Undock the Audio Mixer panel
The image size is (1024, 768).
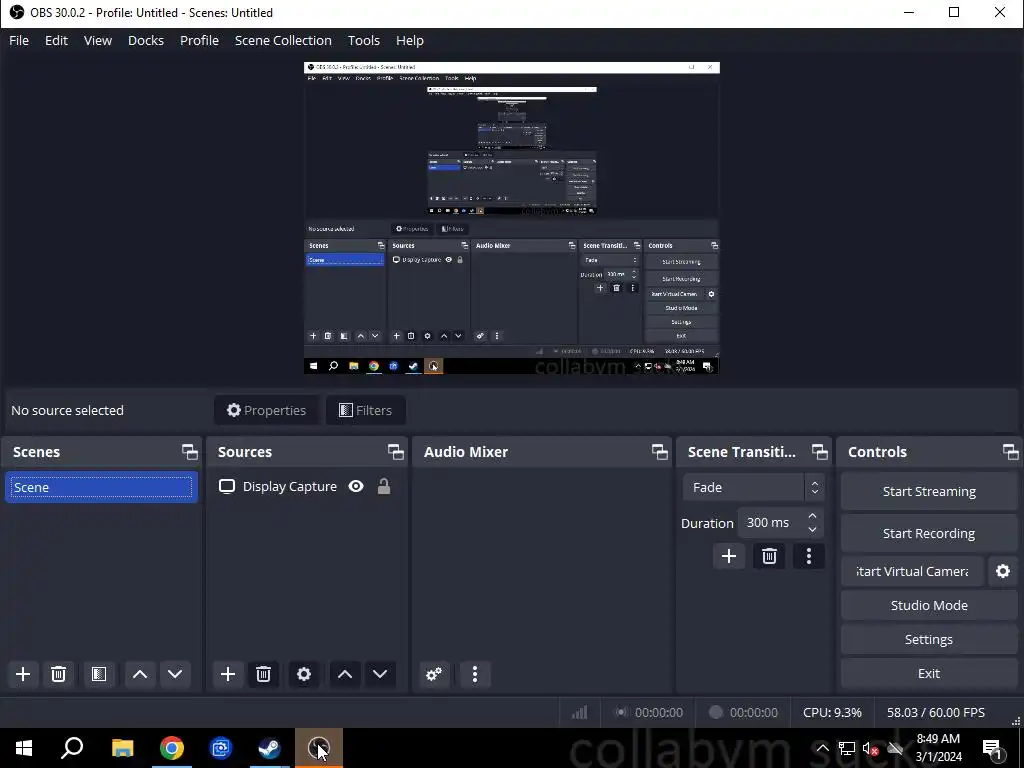[x=660, y=452]
